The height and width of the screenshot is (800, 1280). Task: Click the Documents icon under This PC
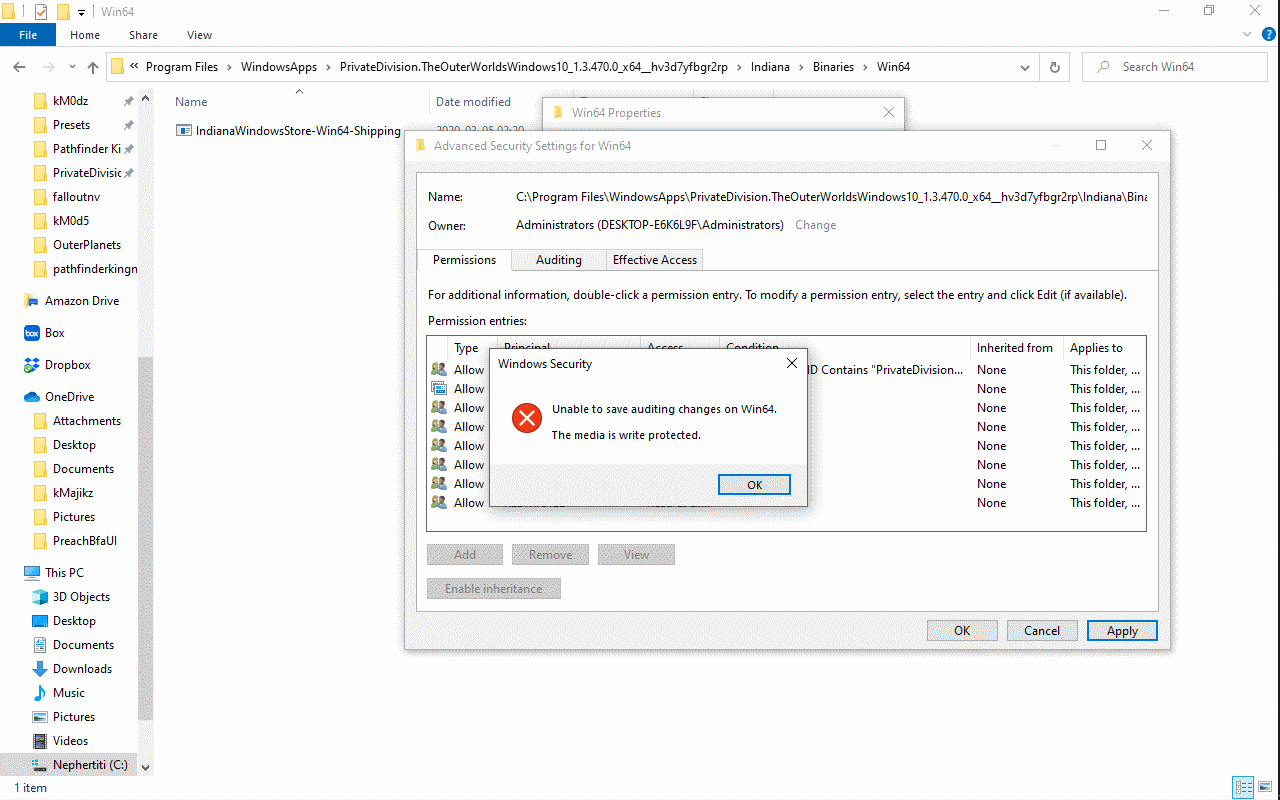[x=40, y=645]
